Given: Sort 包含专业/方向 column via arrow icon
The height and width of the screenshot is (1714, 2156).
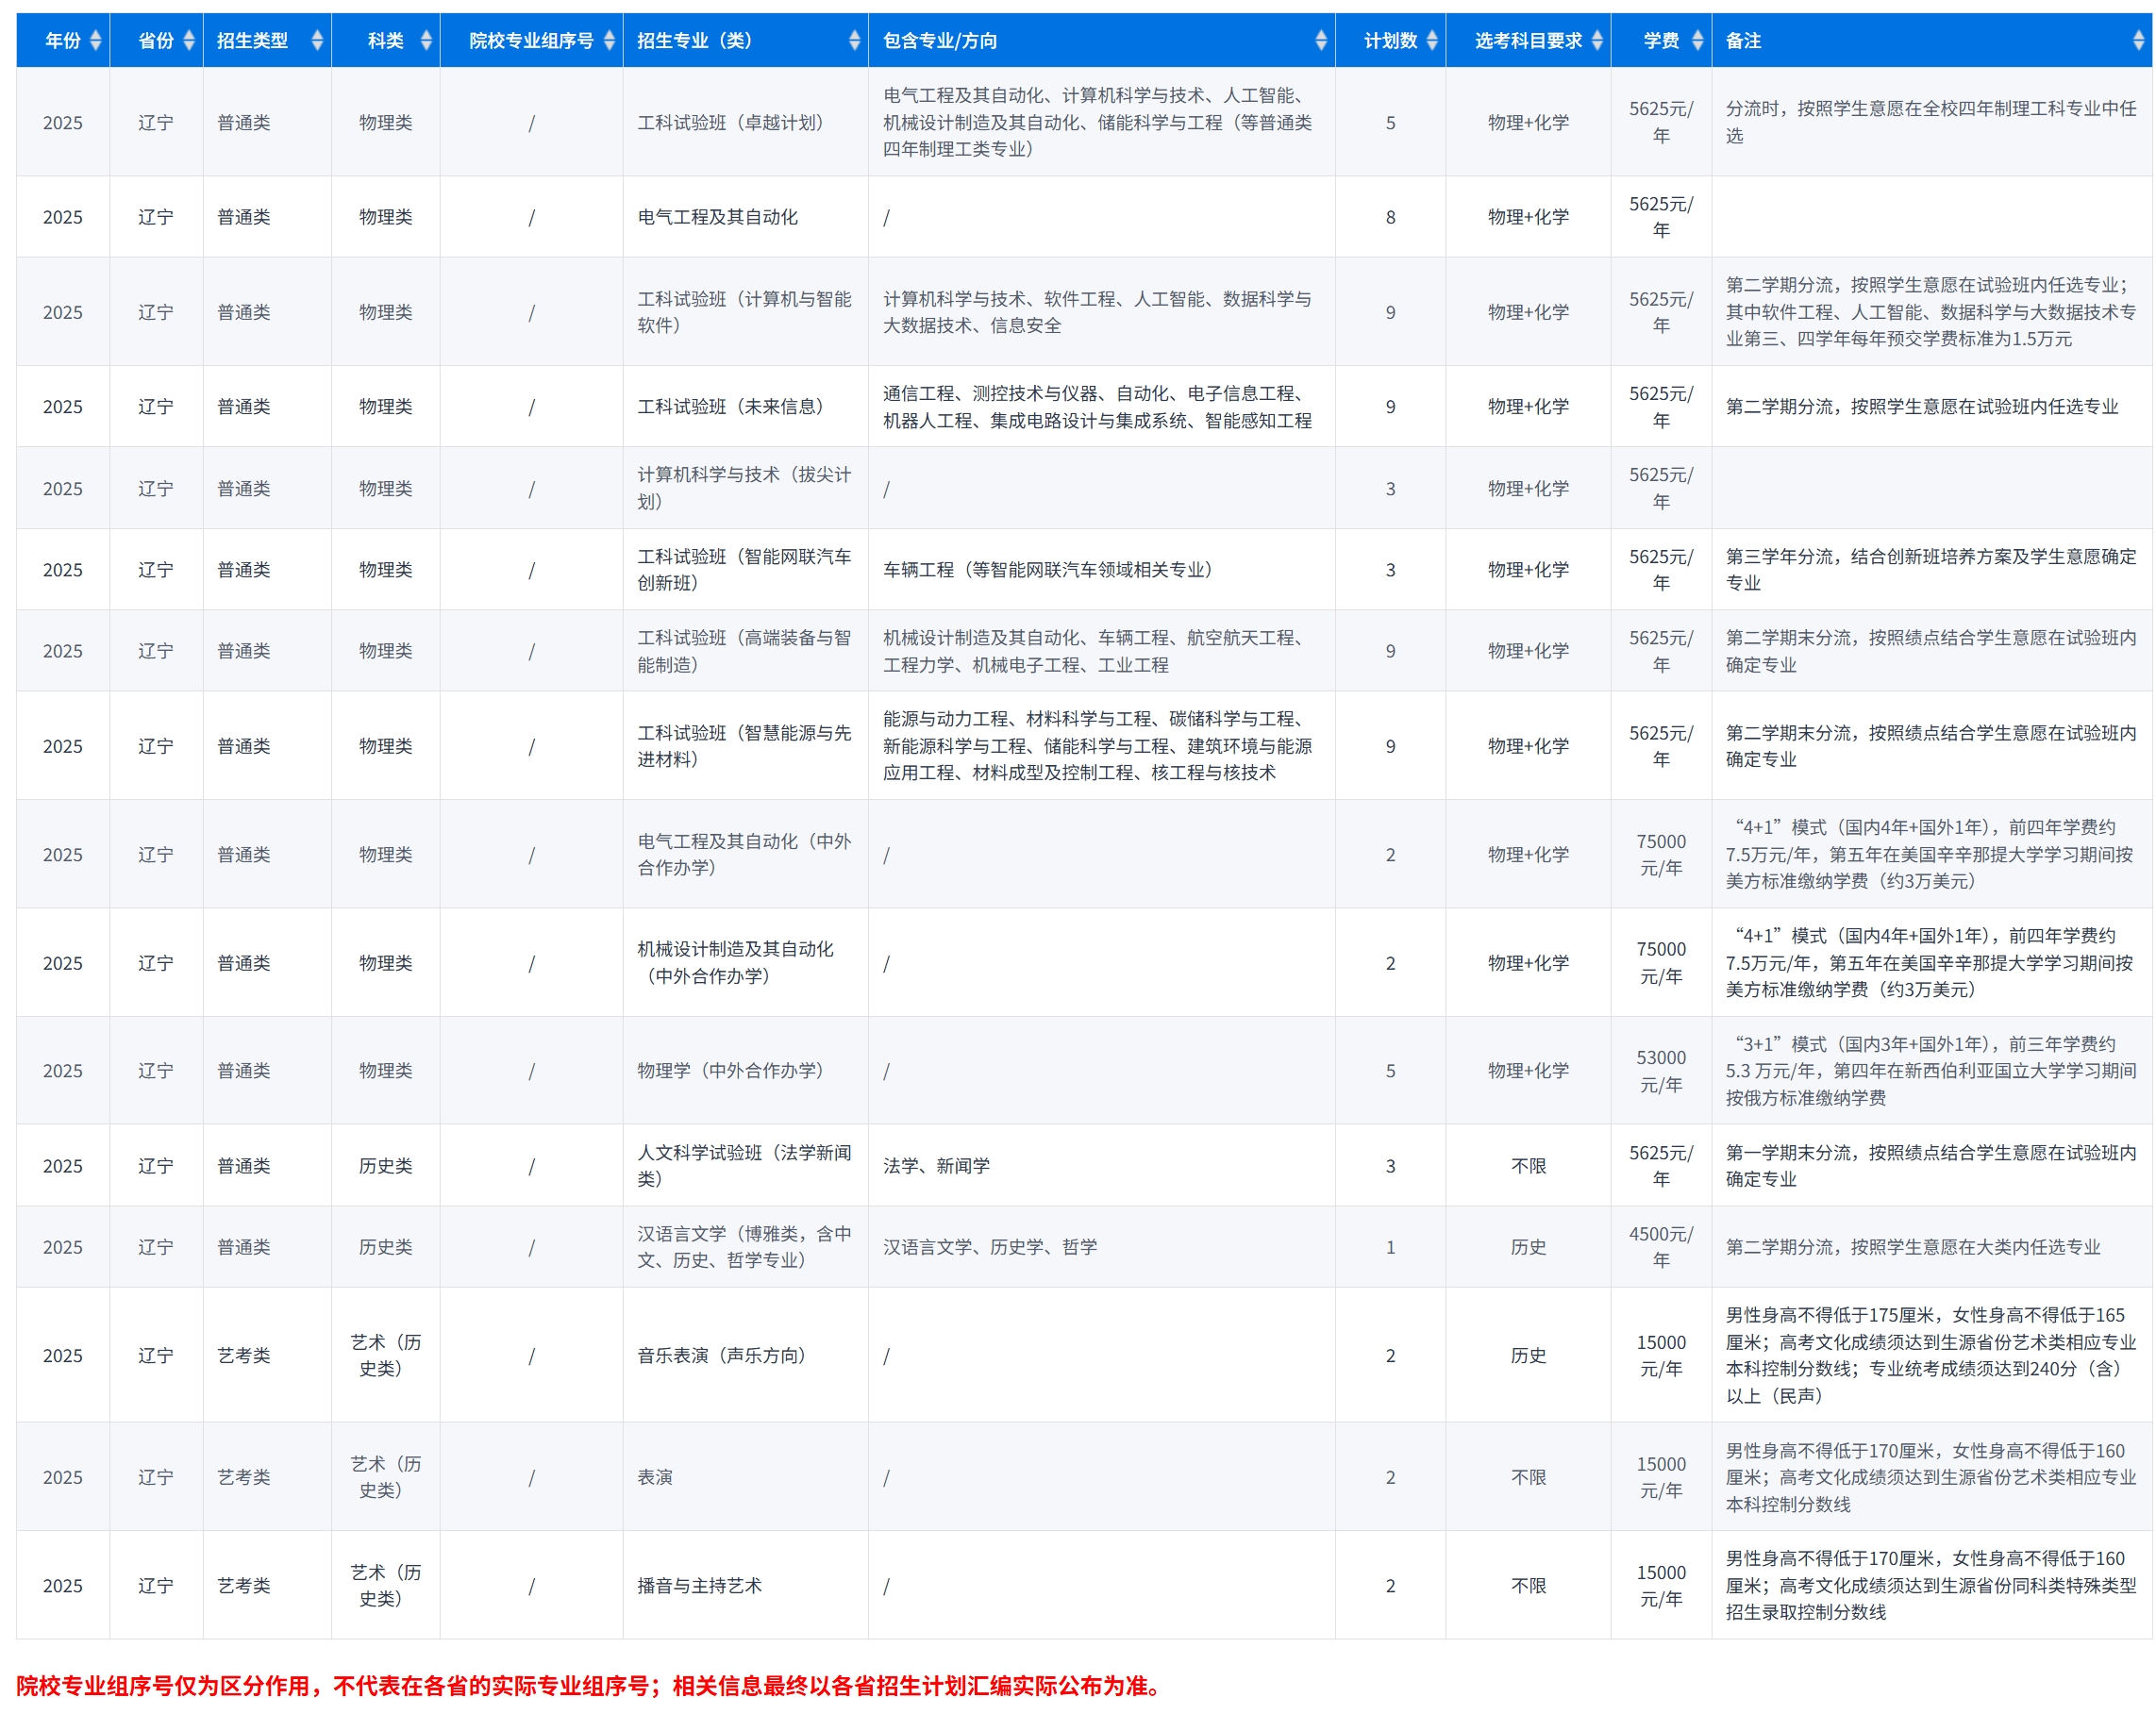Looking at the screenshot, I should [1321, 40].
